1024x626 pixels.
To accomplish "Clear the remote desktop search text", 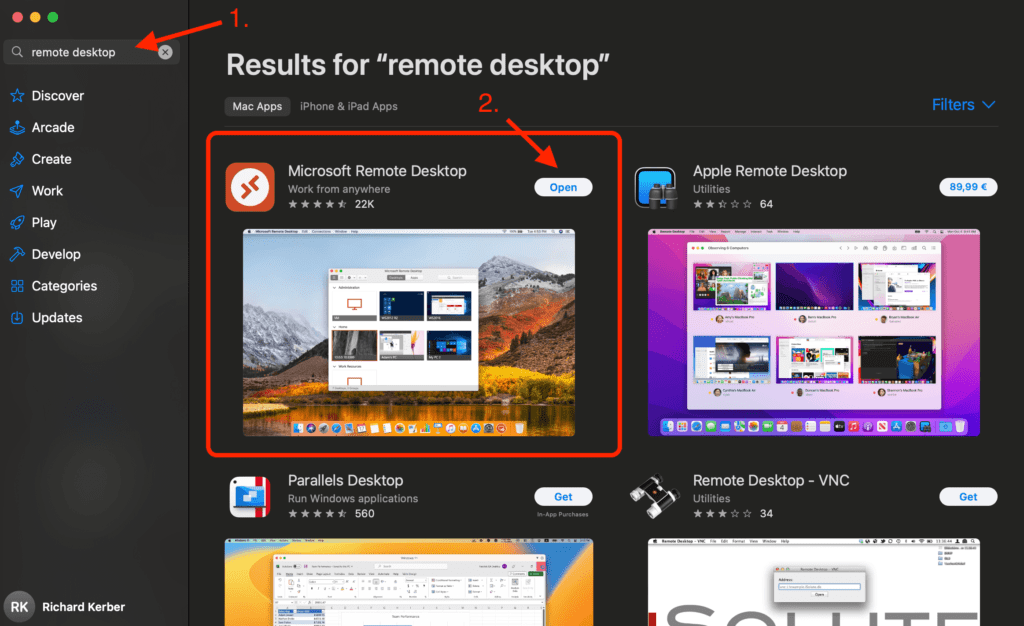I will 165,52.
